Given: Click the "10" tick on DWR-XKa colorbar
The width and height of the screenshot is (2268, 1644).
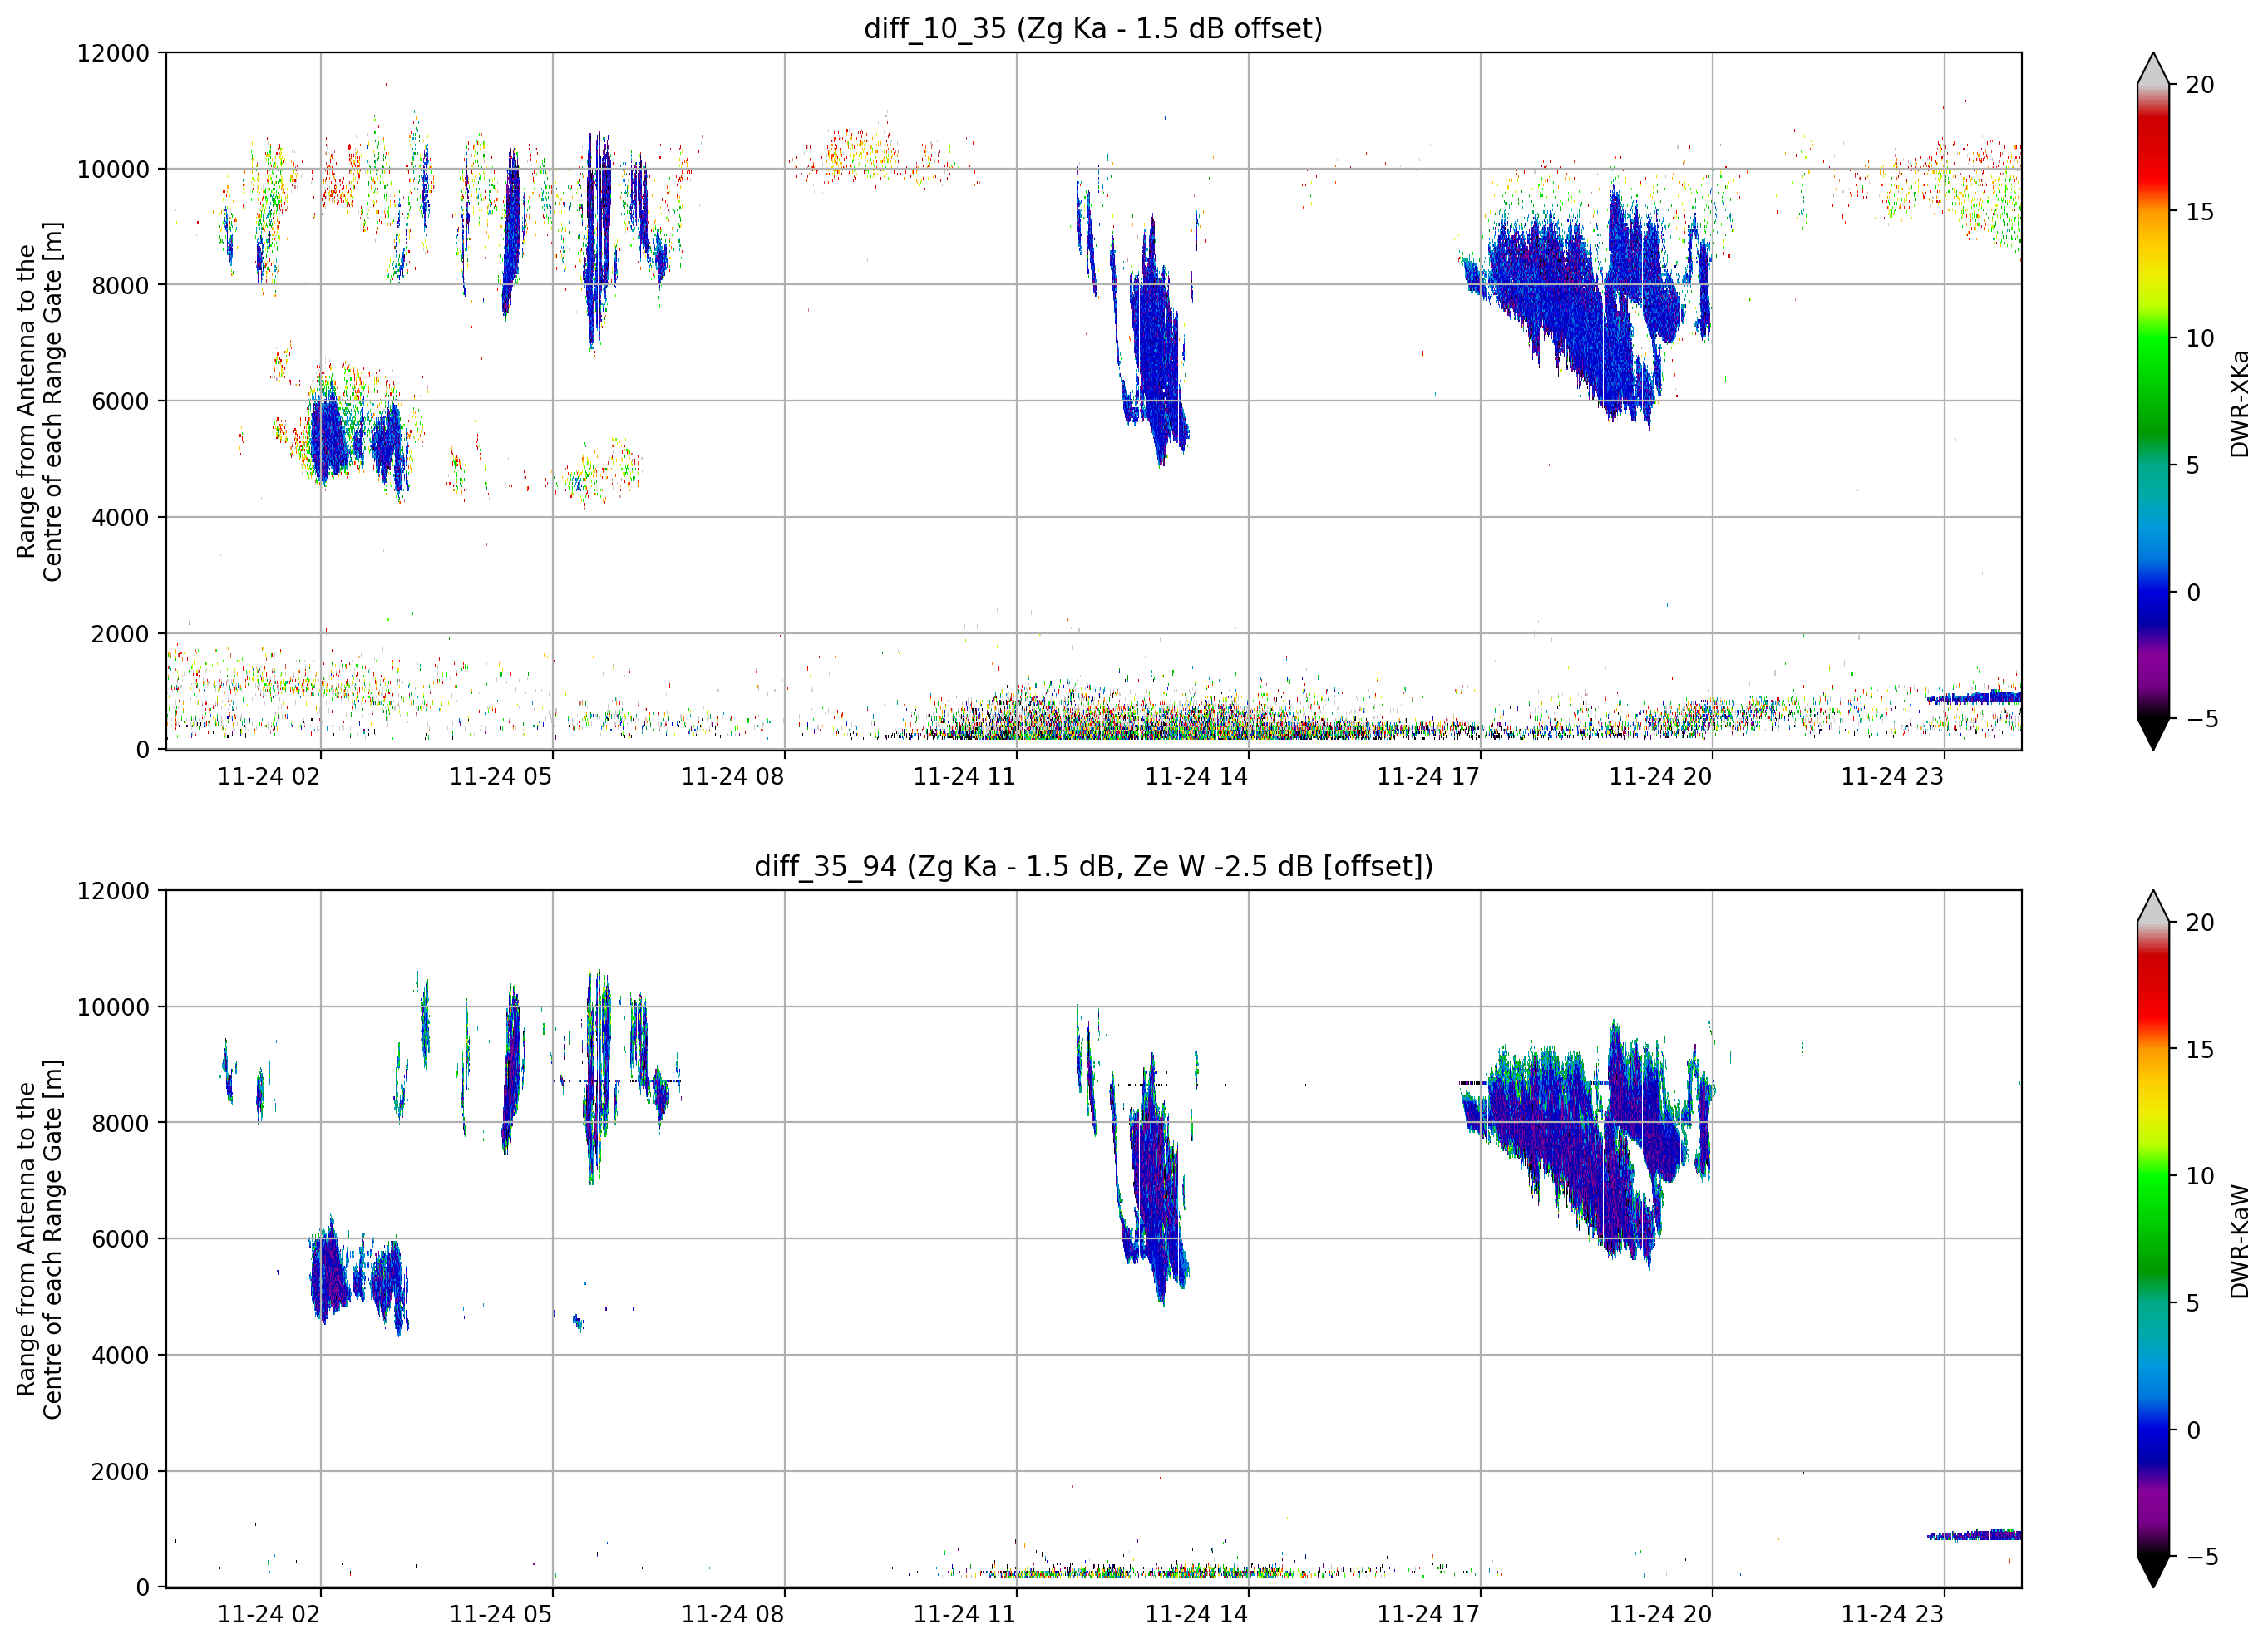Looking at the screenshot, I should tap(2200, 339).
